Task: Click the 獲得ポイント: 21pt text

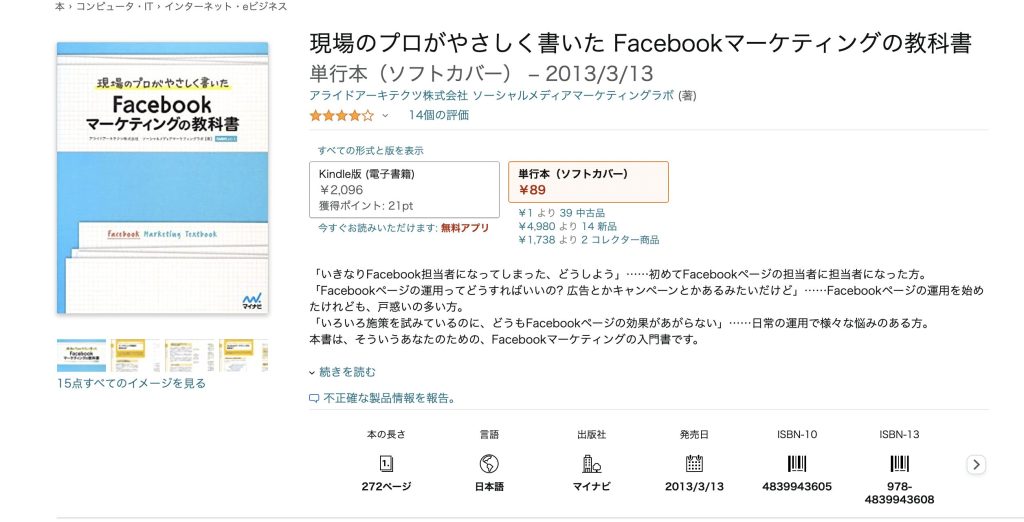Action: coord(366,206)
